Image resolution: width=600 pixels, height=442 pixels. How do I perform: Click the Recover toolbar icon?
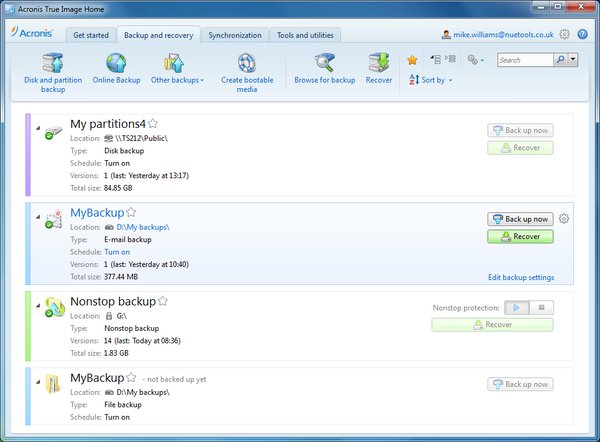click(x=378, y=64)
